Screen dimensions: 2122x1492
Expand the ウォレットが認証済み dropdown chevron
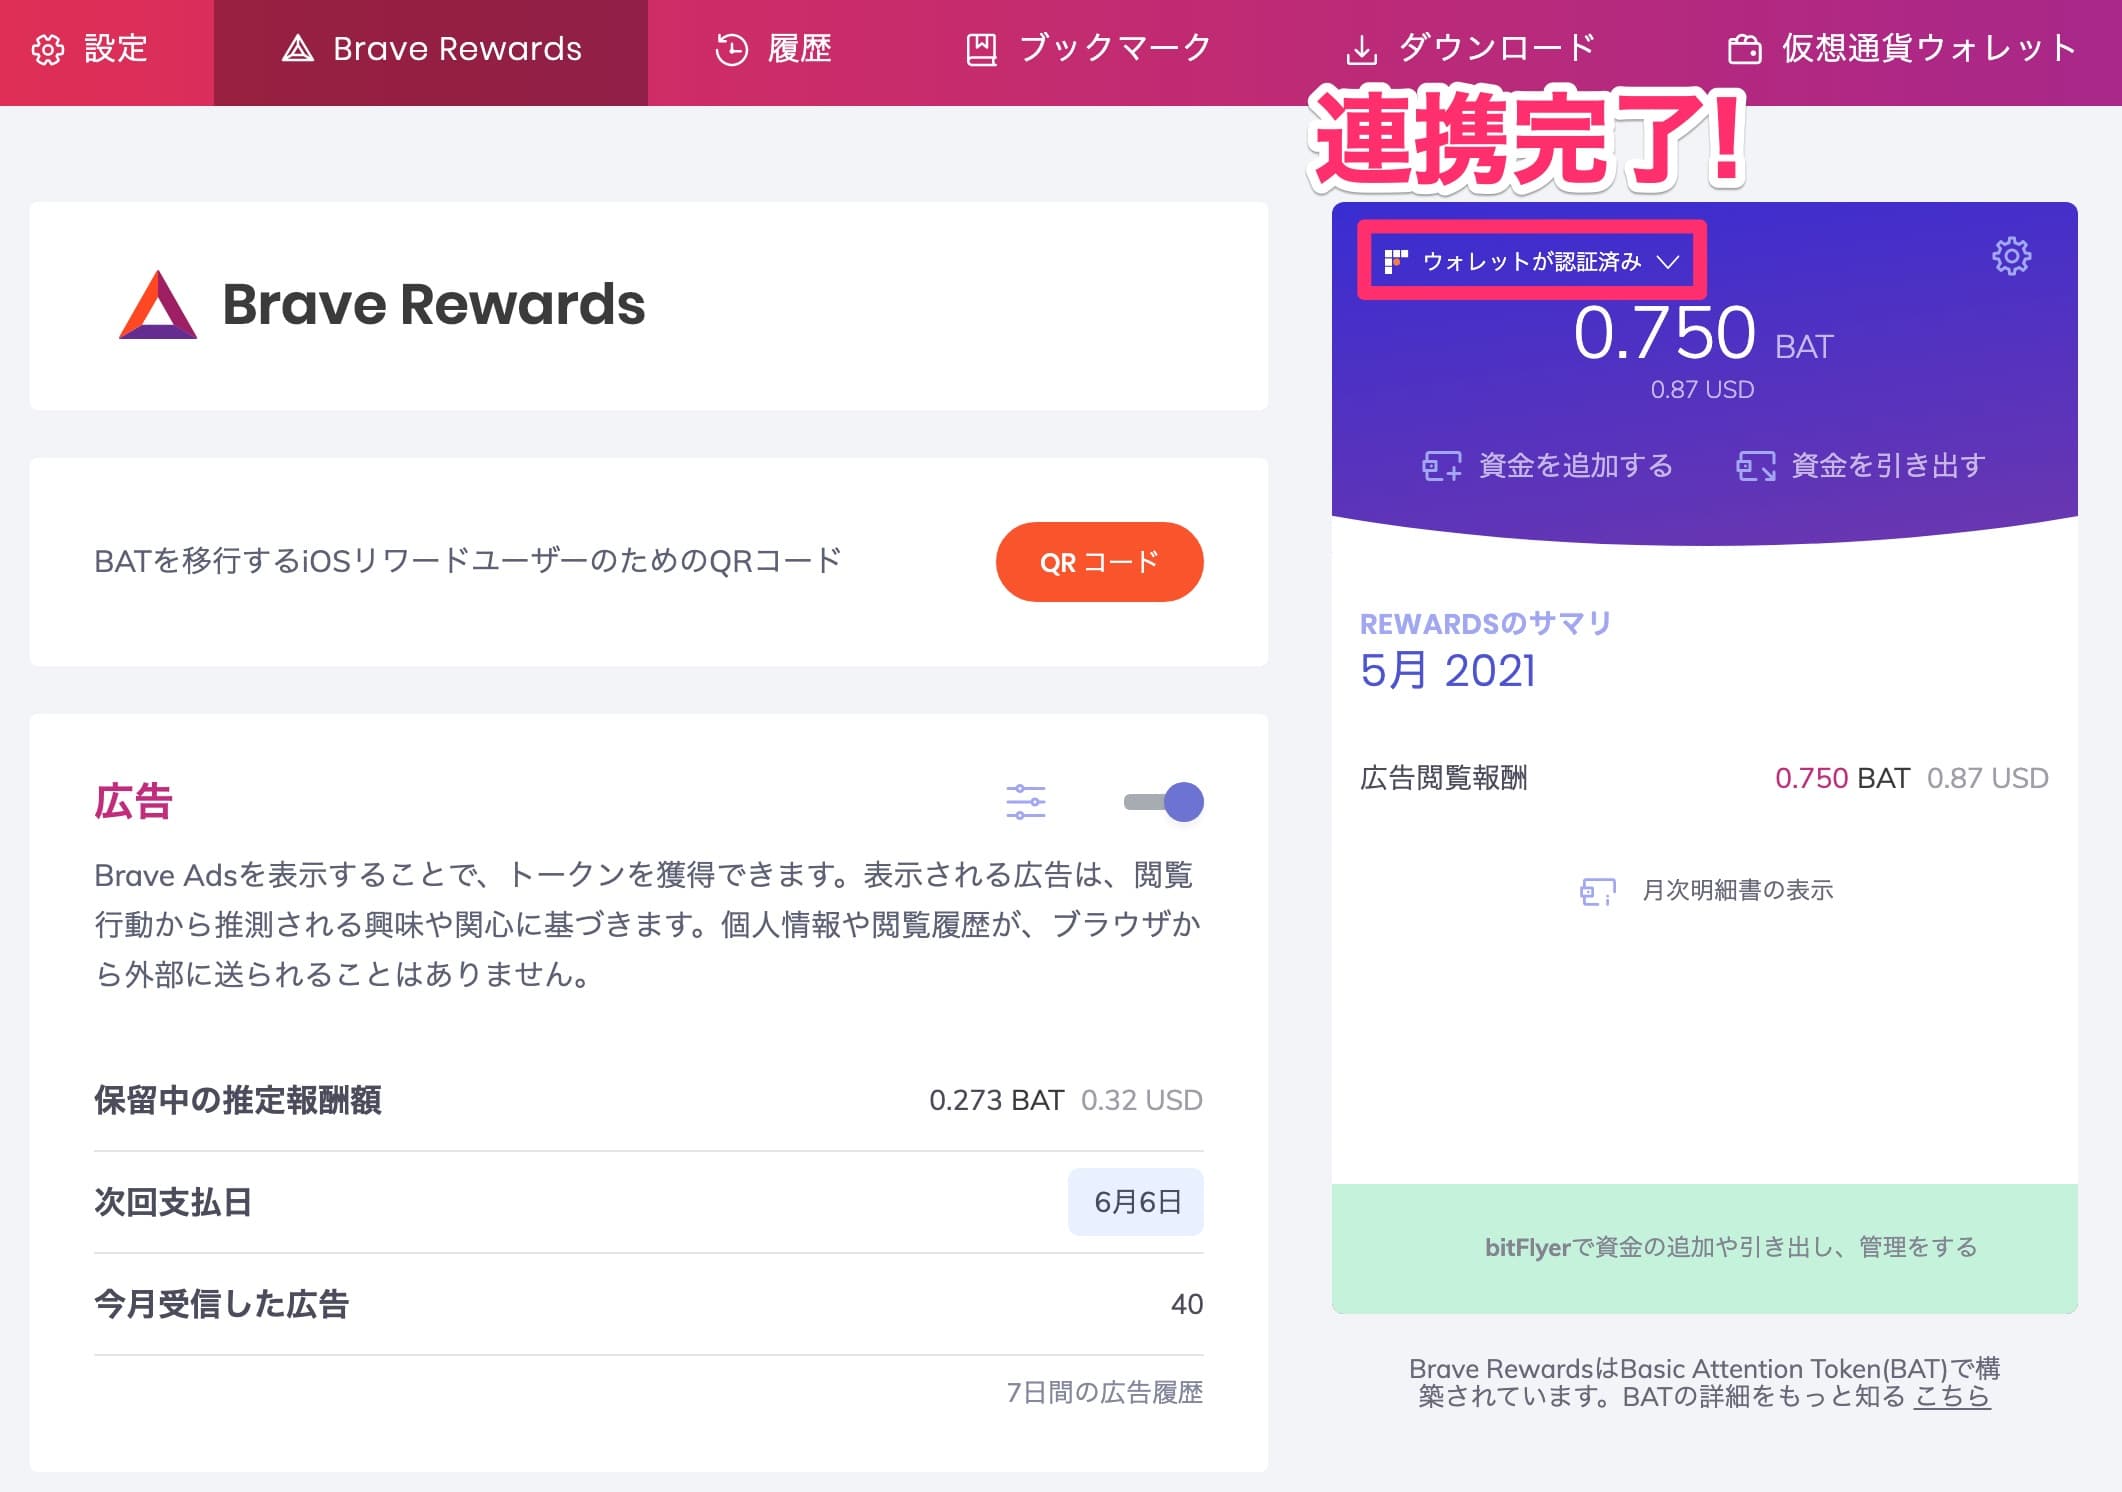click(x=1667, y=262)
